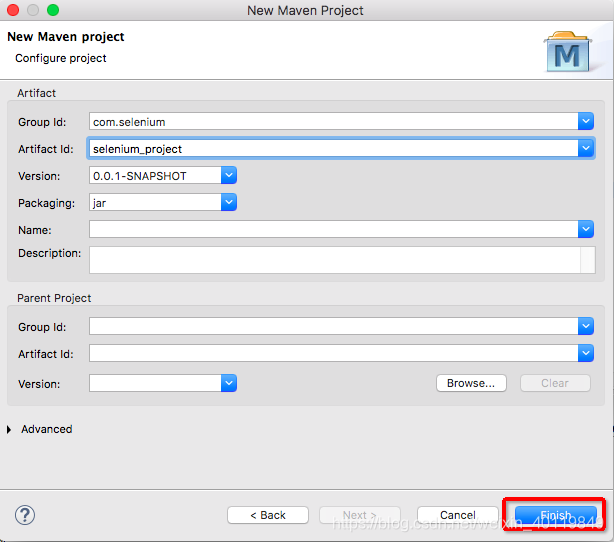The height and width of the screenshot is (542, 614).
Task: Click the 'Parent Project' section label
Action: click(x=54, y=298)
